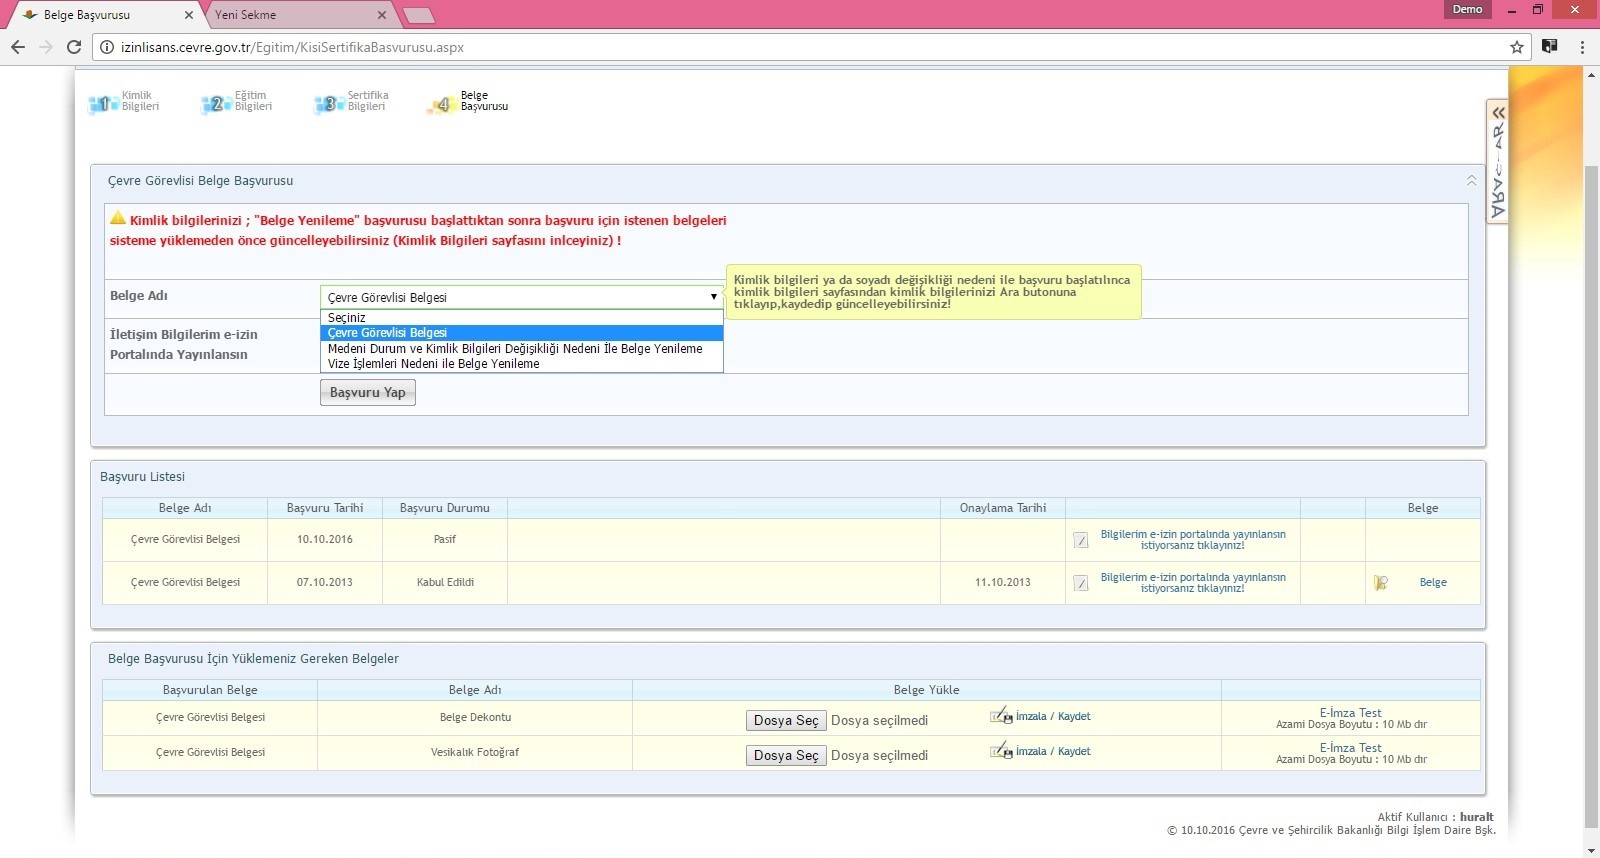This screenshot has width=1600, height=858.
Task: Click the e-izin portal link in the Pasif row
Action: tap(1193, 540)
